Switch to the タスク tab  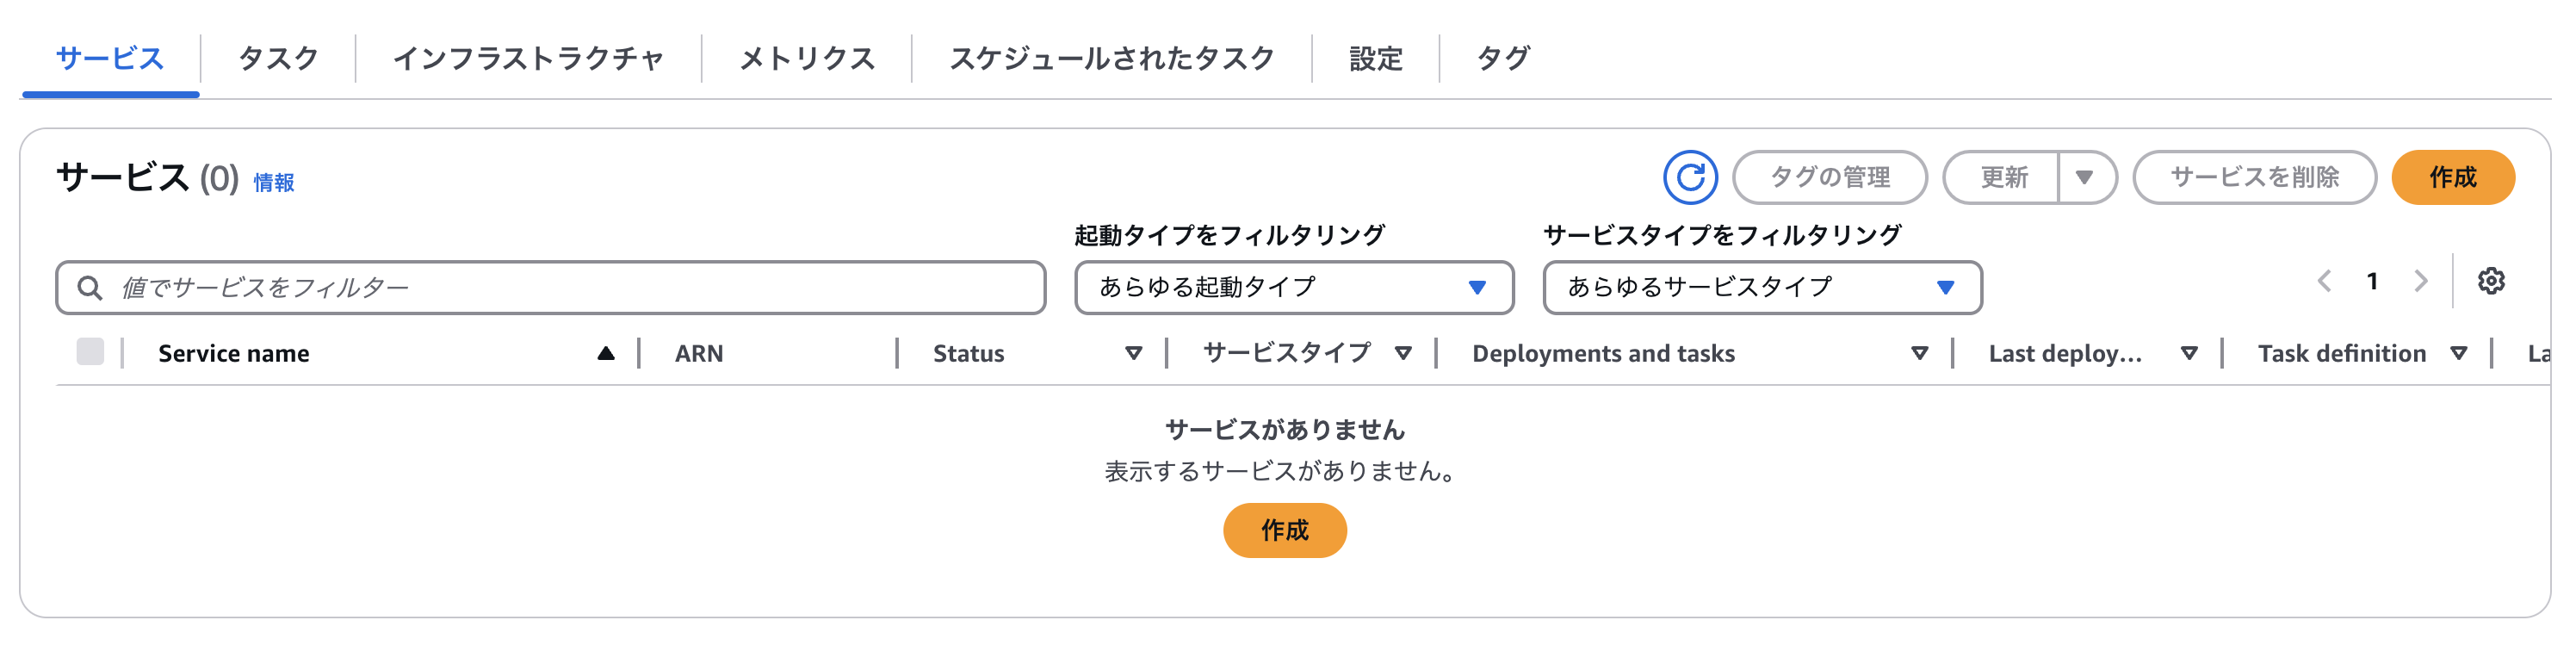click(x=278, y=59)
